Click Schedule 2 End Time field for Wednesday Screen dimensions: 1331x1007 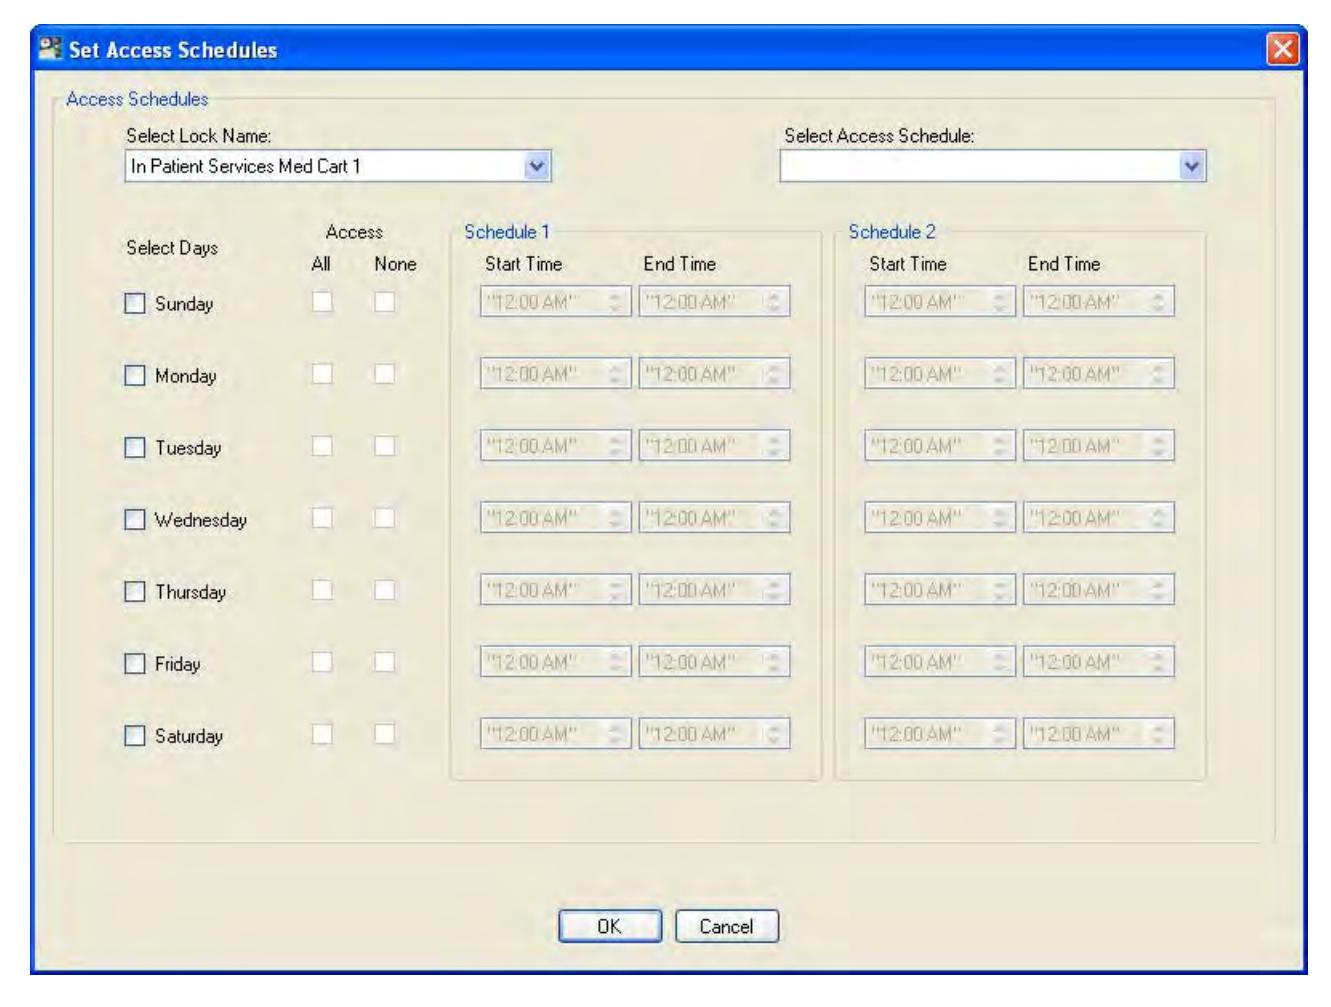pyautogui.click(x=1098, y=518)
